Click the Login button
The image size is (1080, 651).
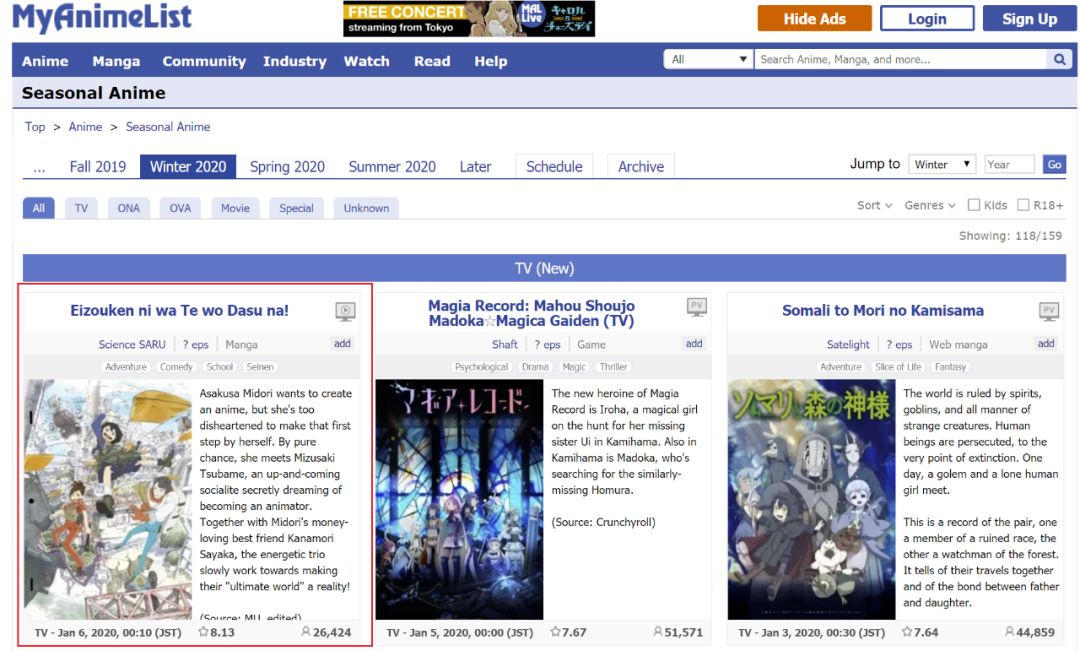pos(927,19)
